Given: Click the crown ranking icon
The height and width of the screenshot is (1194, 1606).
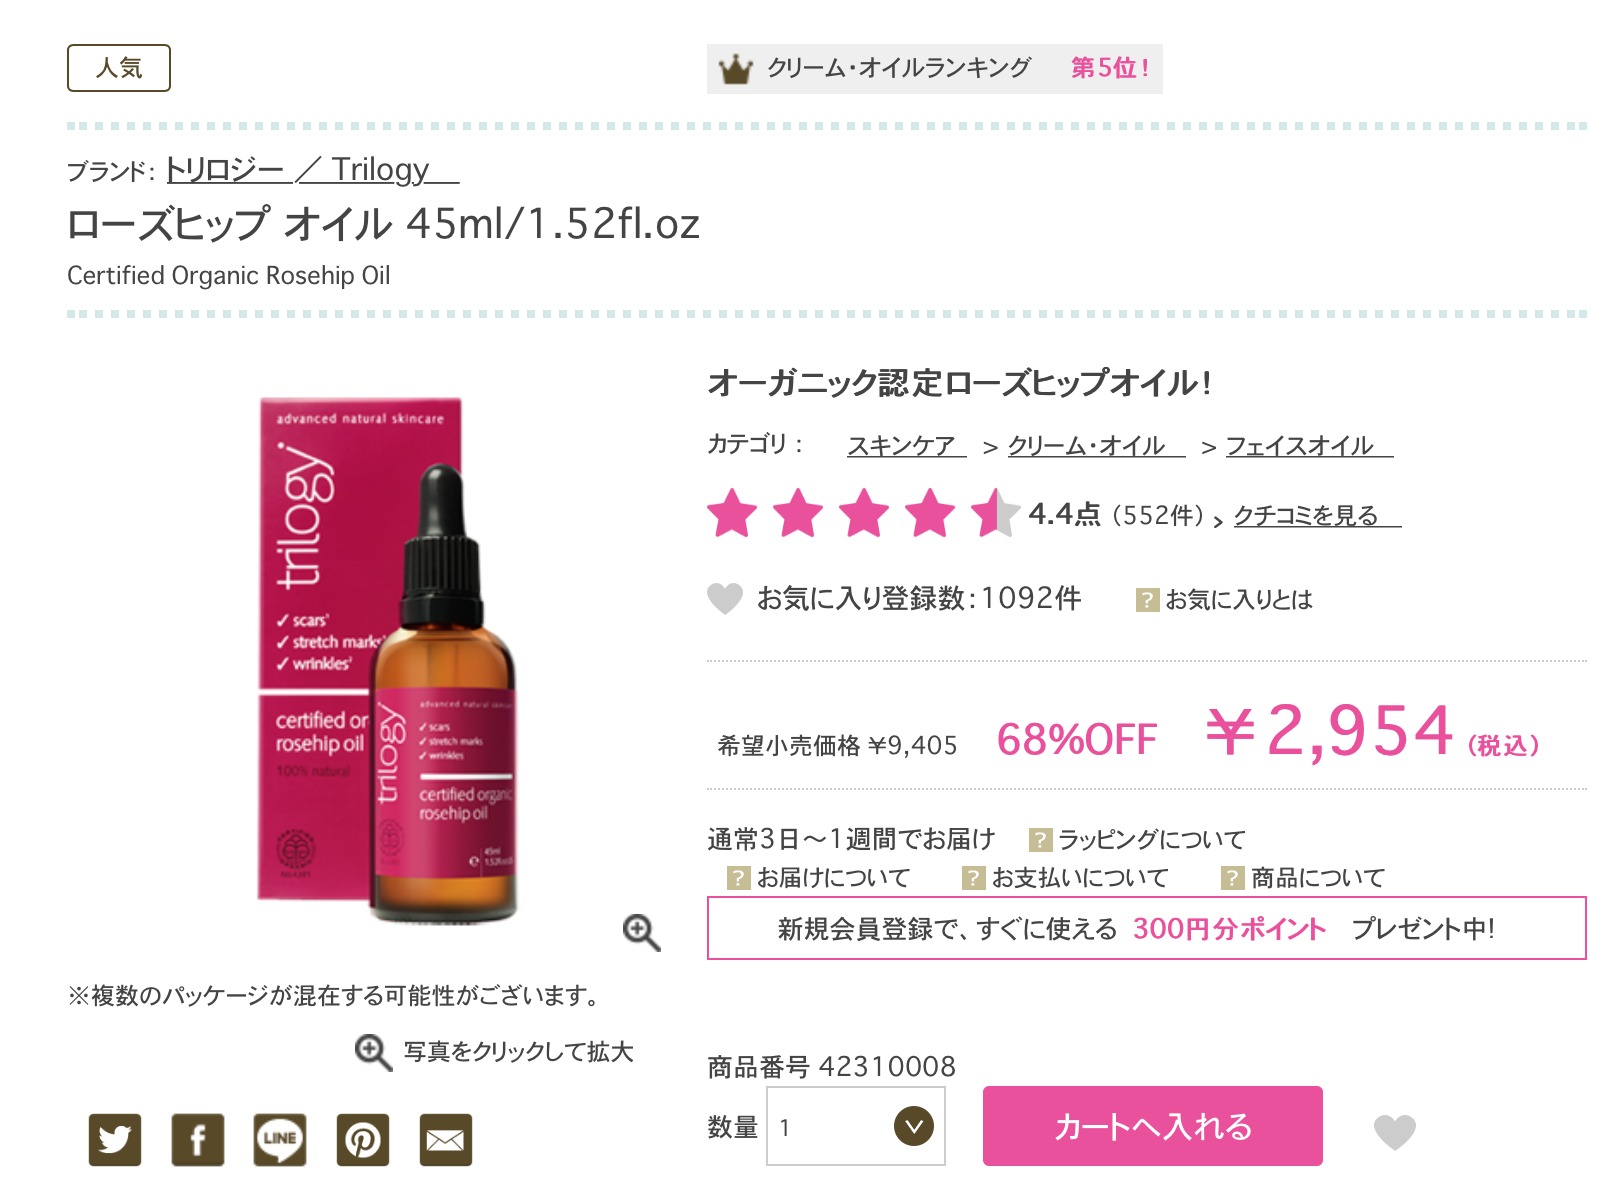Looking at the screenshot, I should (736, 69).
